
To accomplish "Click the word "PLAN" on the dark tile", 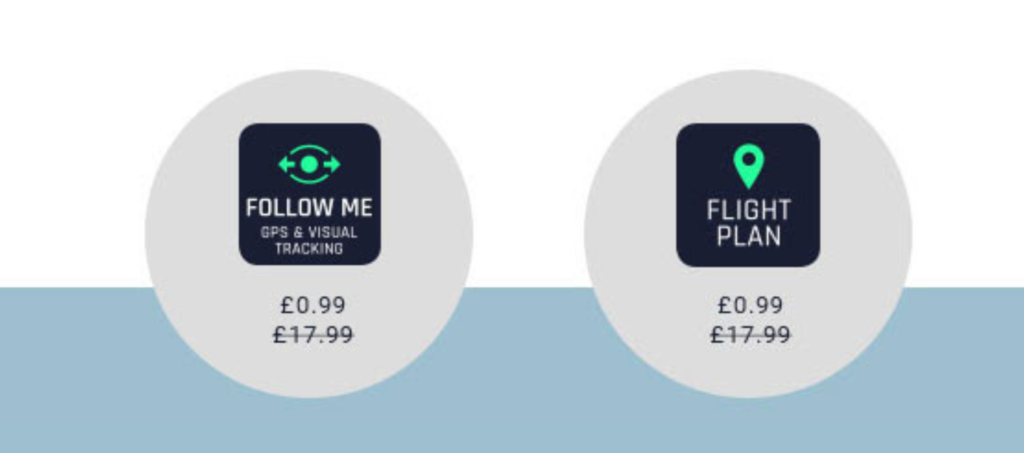I will click(x=748, y=237).
